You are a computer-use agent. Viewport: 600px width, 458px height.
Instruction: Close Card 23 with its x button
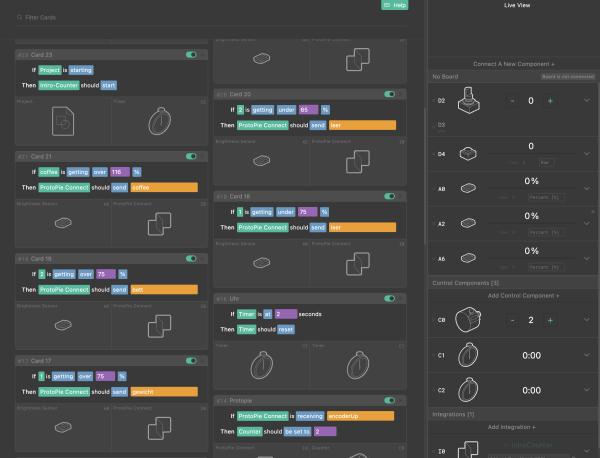tap(202, 55)
